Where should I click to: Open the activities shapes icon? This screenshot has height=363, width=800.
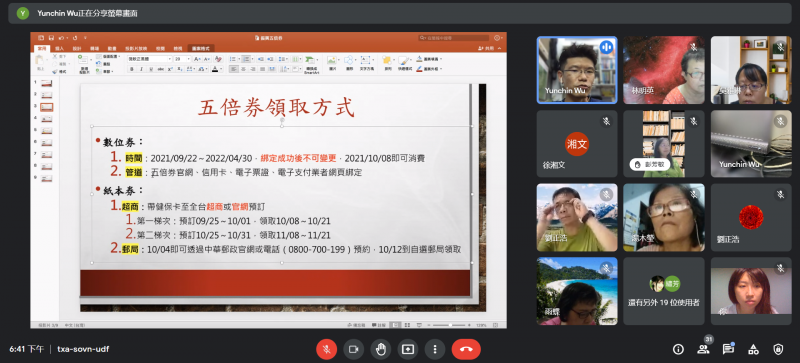(x=753, y=349)
